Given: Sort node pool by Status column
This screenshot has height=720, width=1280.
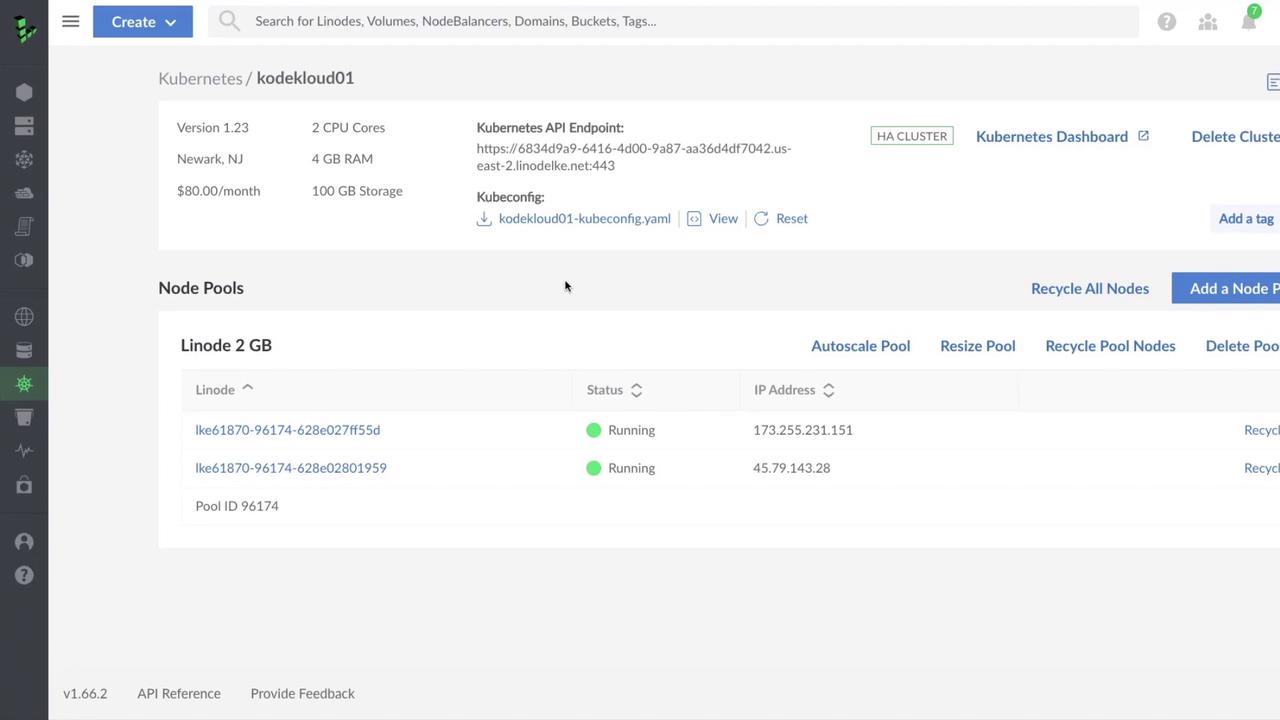Looking at the screenshot, I should [x=614, y=390].
